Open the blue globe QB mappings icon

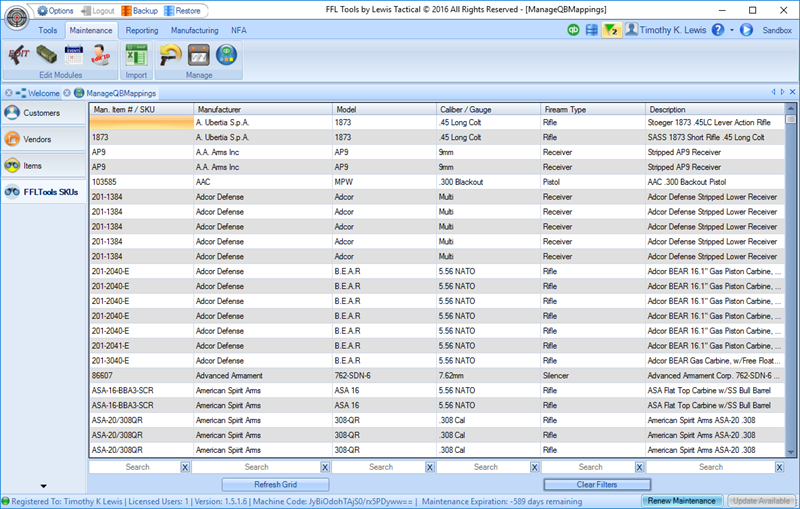pos(227,55)
